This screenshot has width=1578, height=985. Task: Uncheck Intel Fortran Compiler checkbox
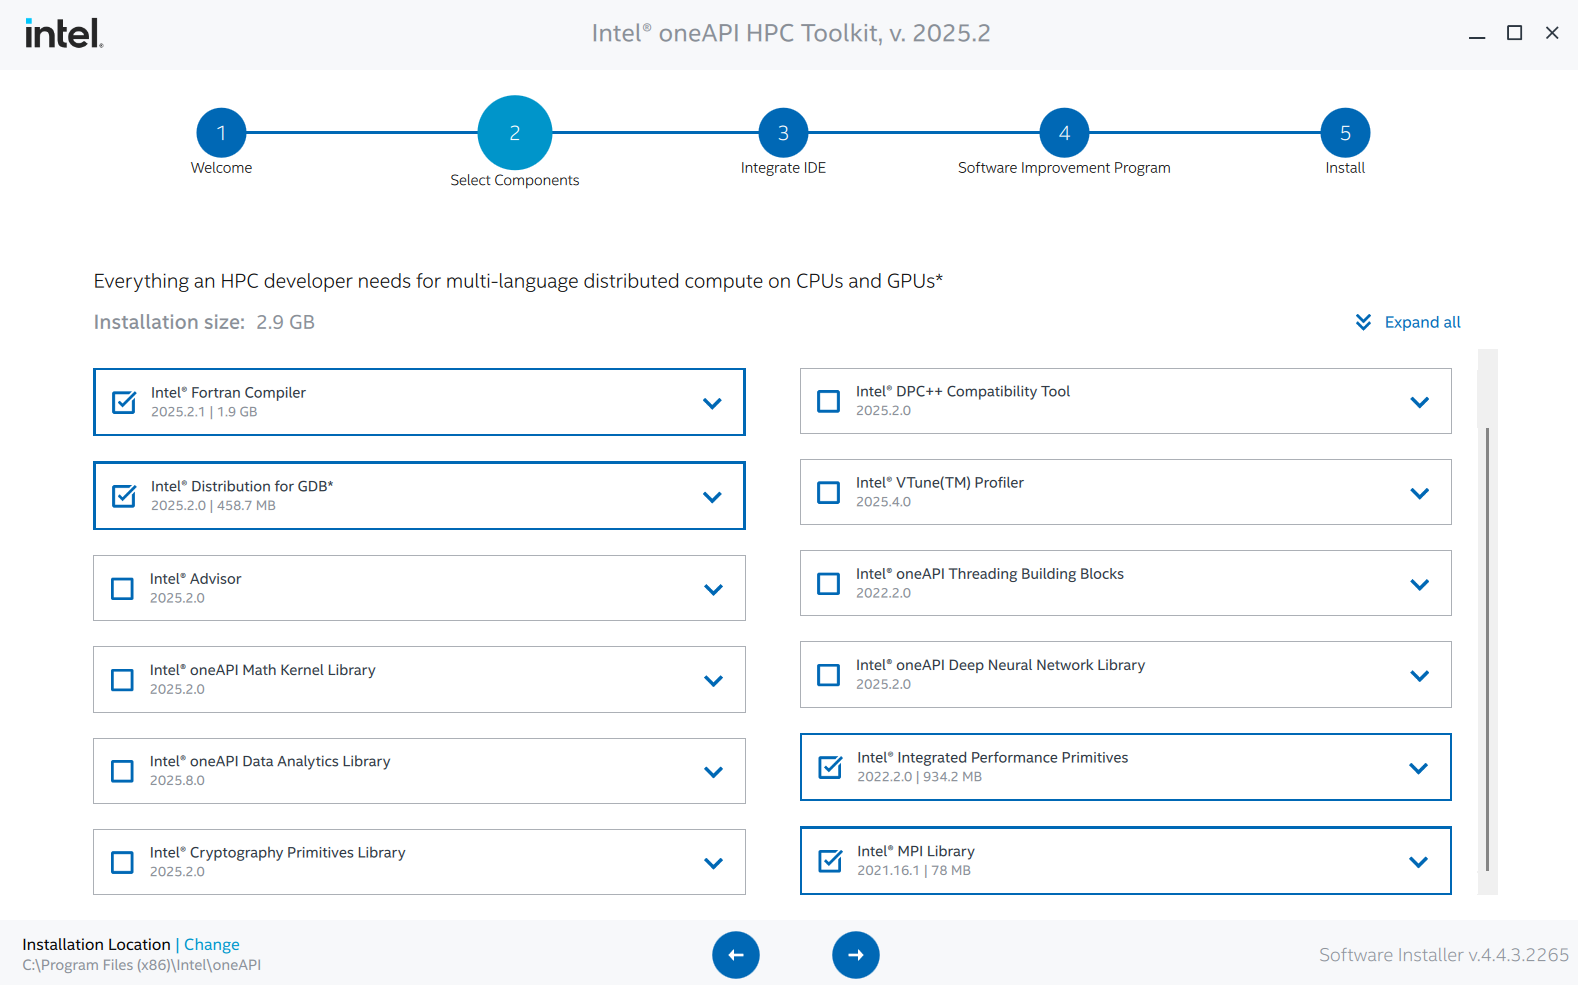(x=124, y=402)
